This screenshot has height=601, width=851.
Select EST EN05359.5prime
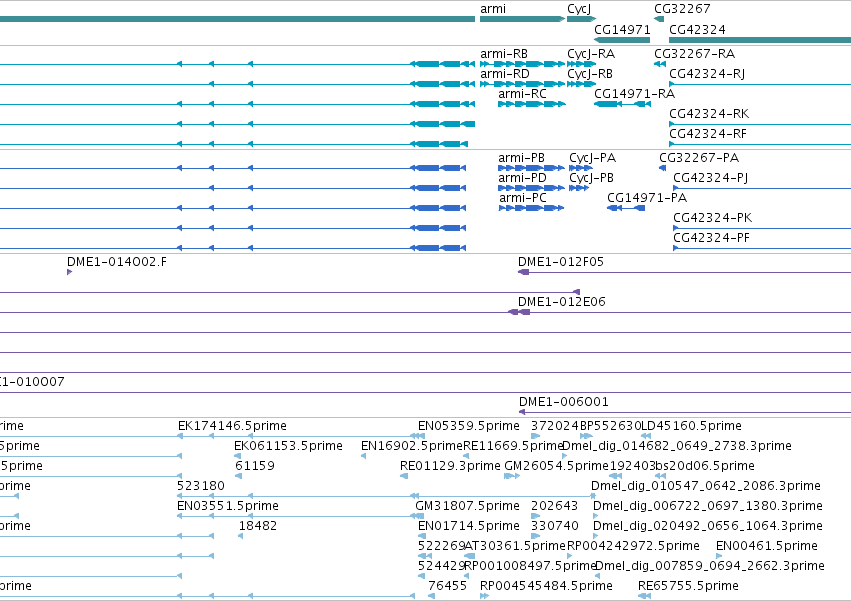[468, 426]
